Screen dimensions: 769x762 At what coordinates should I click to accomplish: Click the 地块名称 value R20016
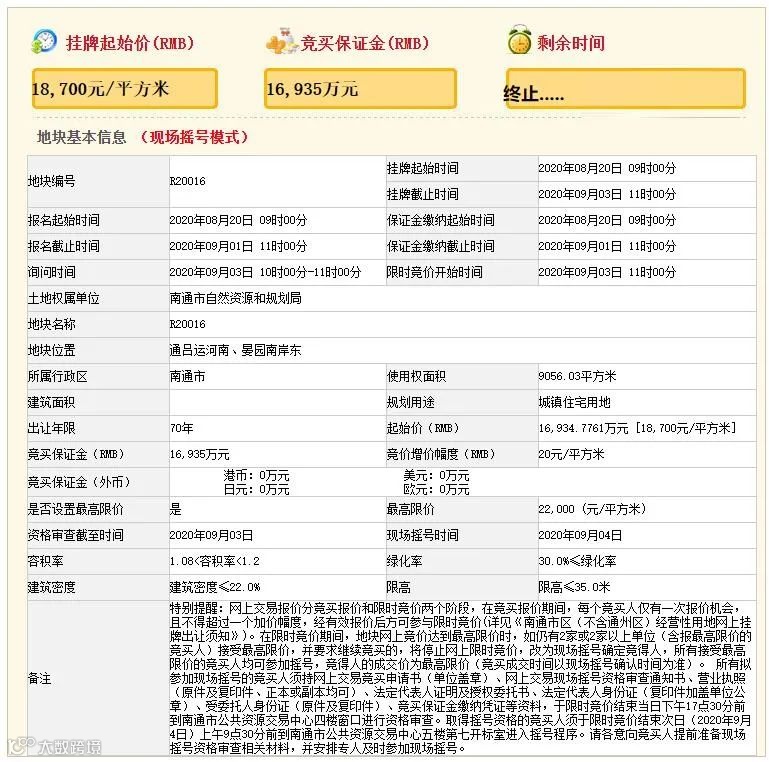click(187, 324)
